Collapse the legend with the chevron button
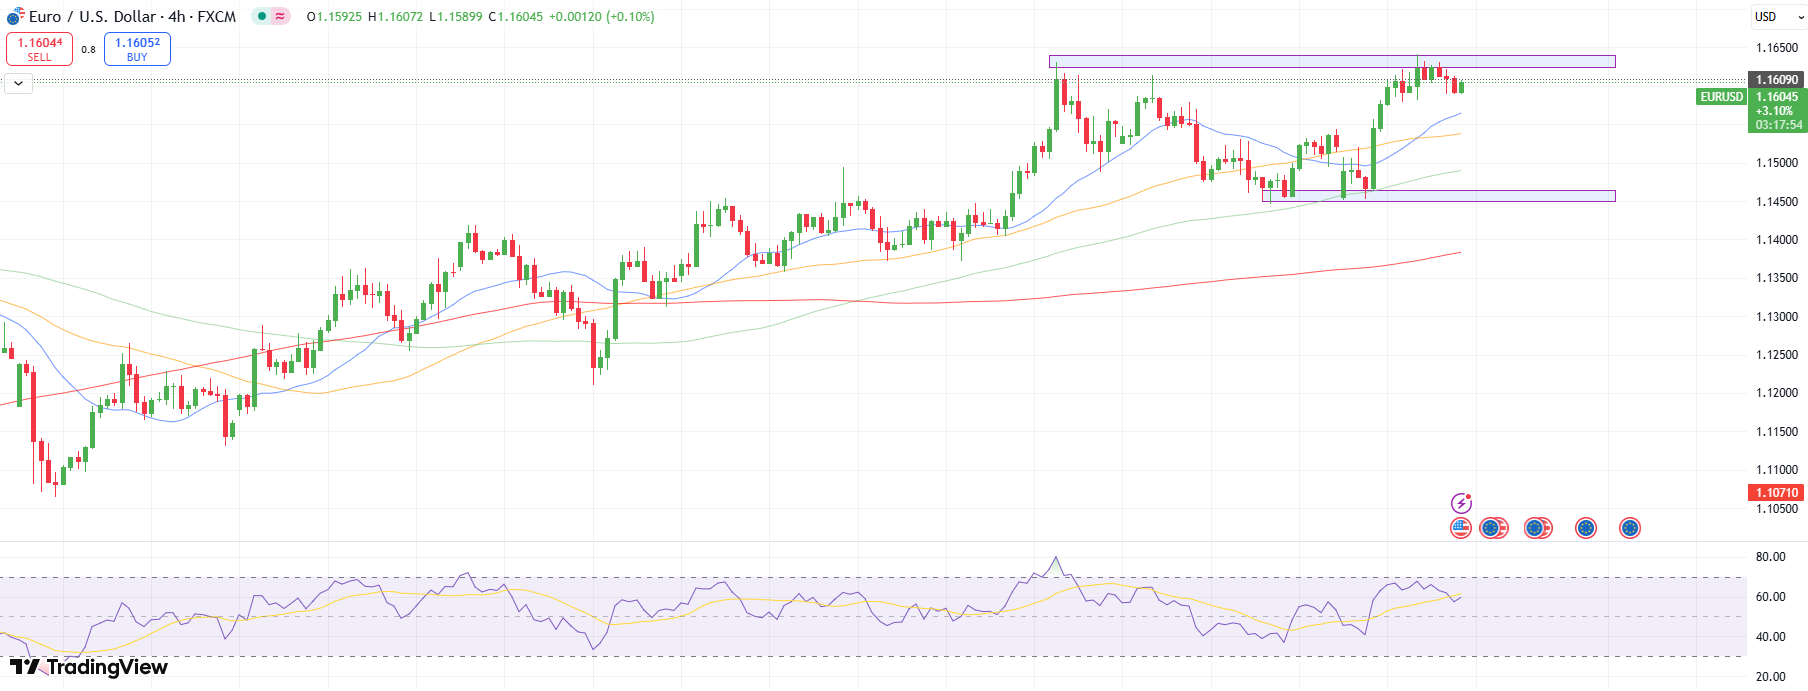This screenshot has width=1808, height=691. 18,84
